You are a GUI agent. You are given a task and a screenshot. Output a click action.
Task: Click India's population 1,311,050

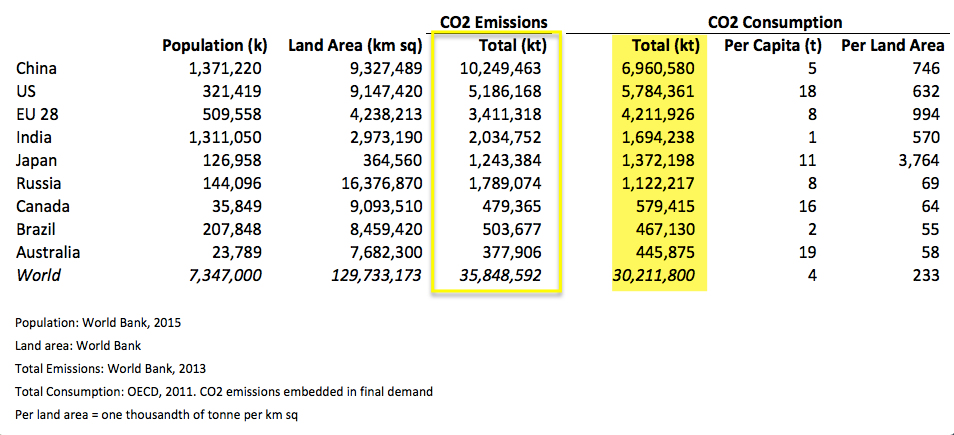pyautogui.click(x=226, y=137)
